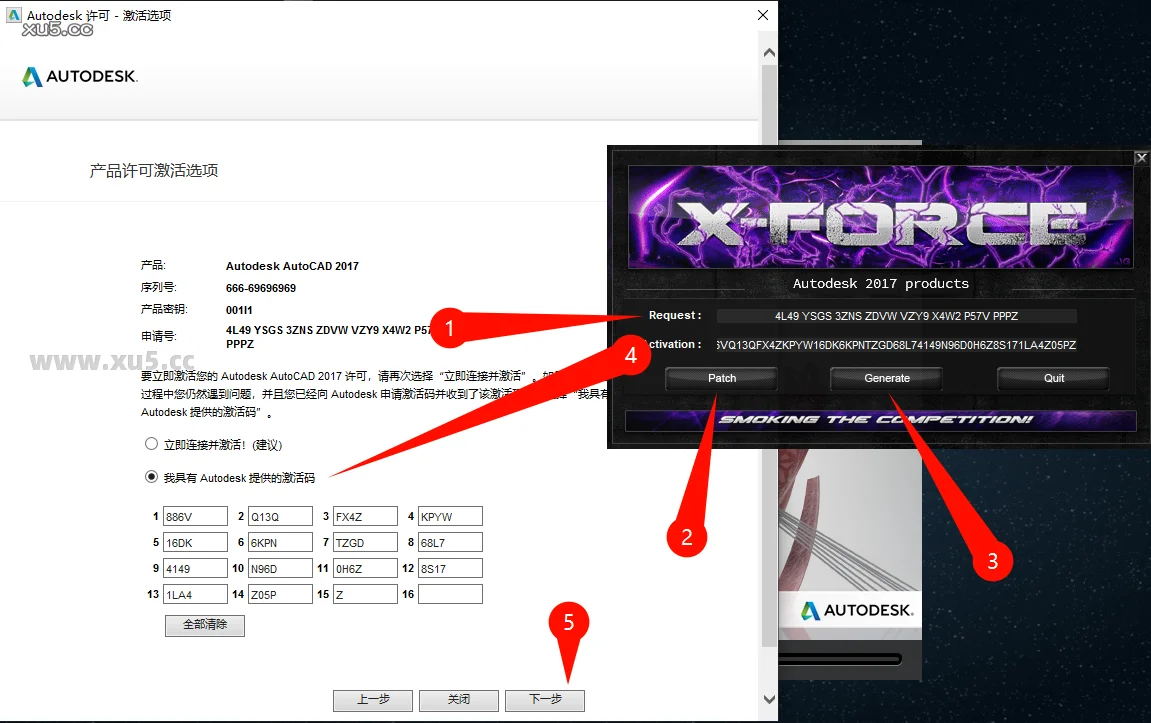Click the Autodesk logo in the header

click(80, 77)
